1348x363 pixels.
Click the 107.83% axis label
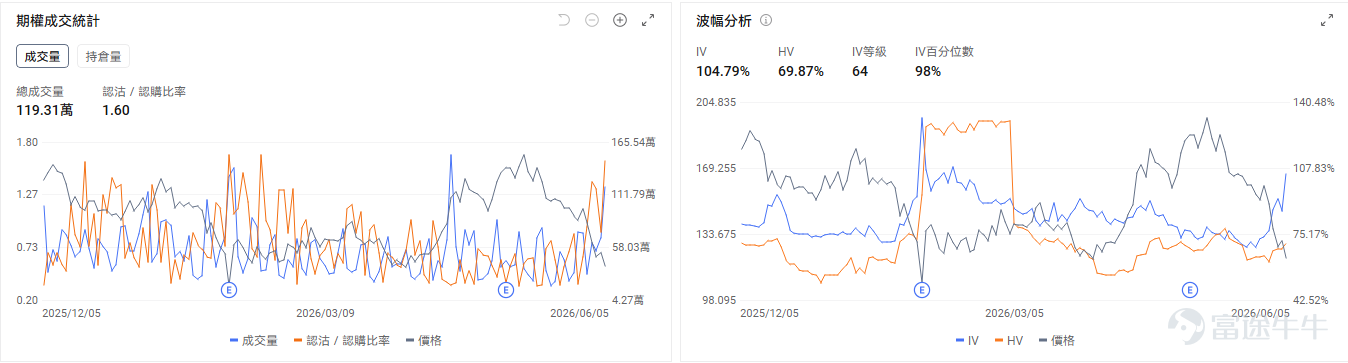tap(1313, 169)
